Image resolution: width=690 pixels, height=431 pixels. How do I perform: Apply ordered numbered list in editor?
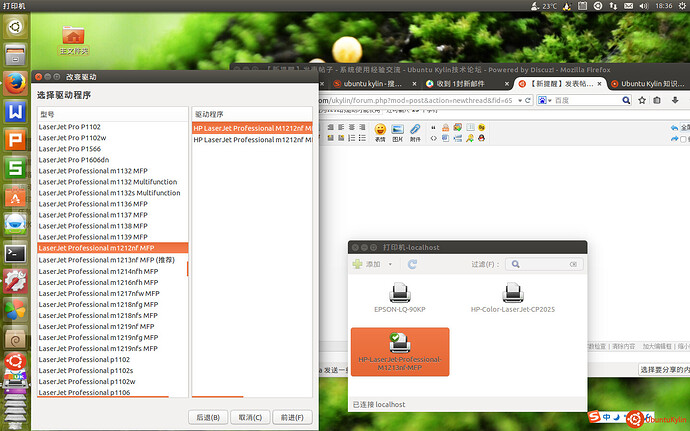352,138
